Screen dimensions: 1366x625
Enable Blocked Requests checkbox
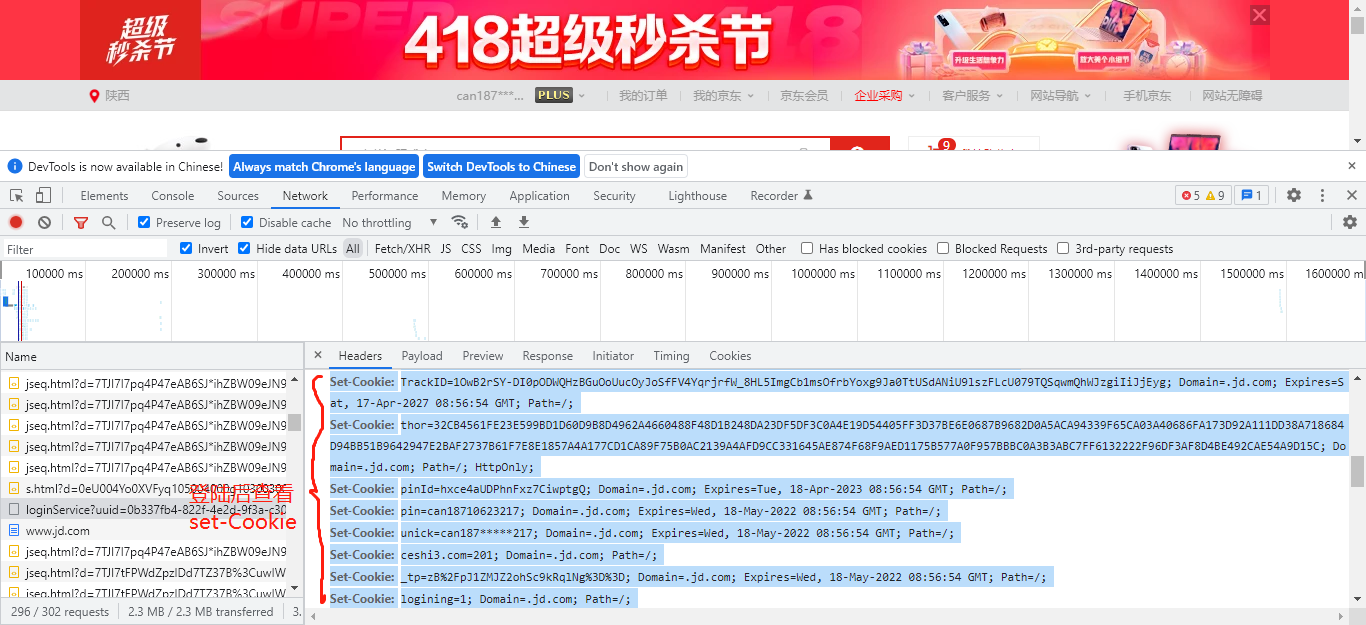point(943,248)
